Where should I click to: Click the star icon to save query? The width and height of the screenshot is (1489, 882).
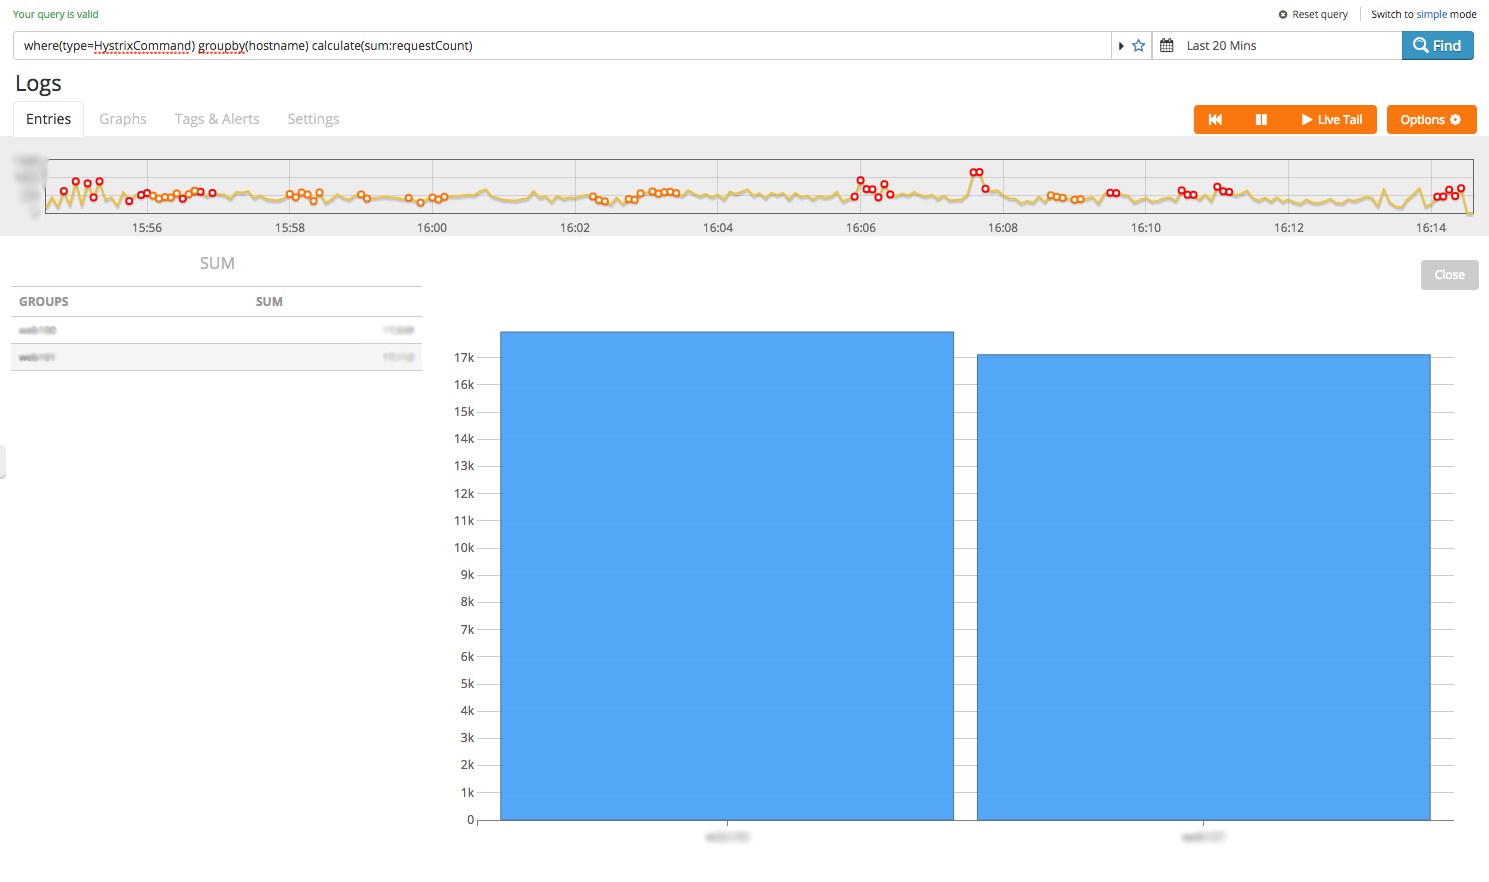tap(1138, 46)
